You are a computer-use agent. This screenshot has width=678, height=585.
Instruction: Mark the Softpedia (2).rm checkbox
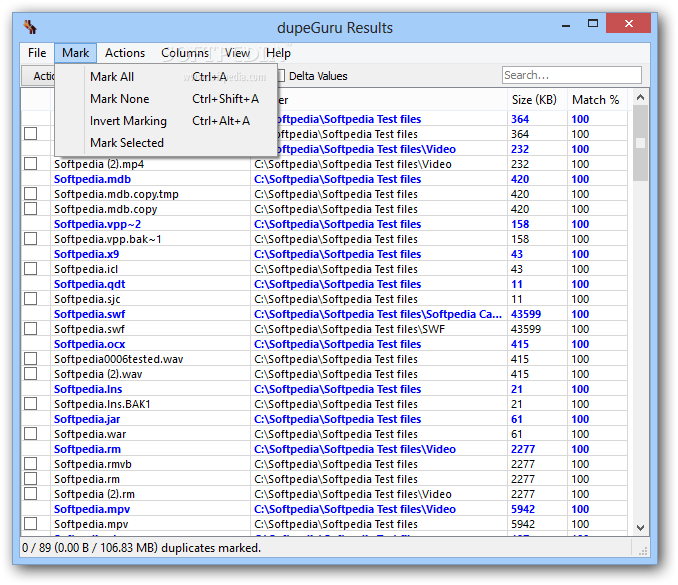(30, 494)
